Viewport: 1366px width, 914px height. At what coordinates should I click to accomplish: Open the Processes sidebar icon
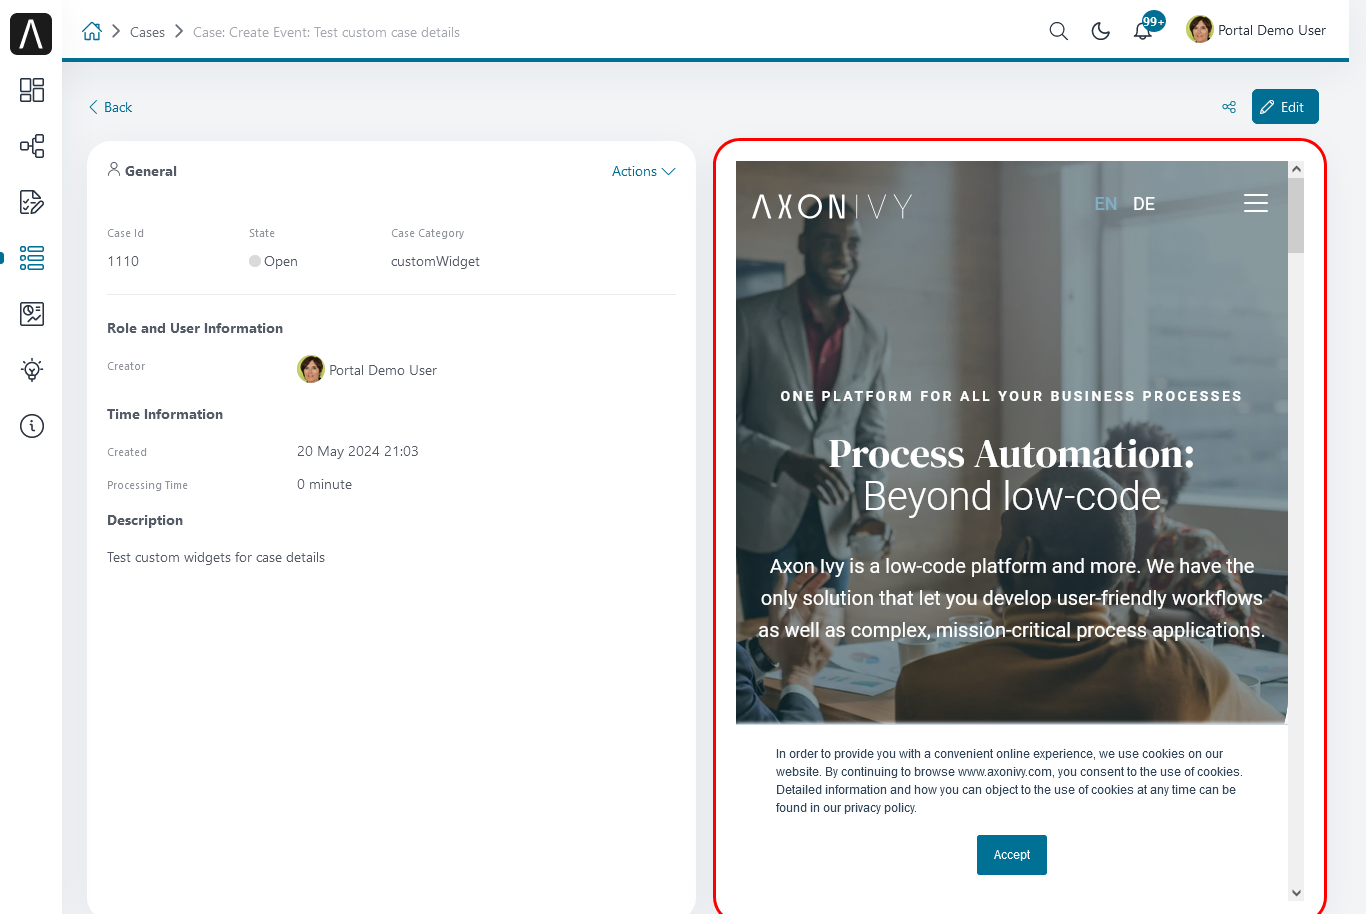32,146
